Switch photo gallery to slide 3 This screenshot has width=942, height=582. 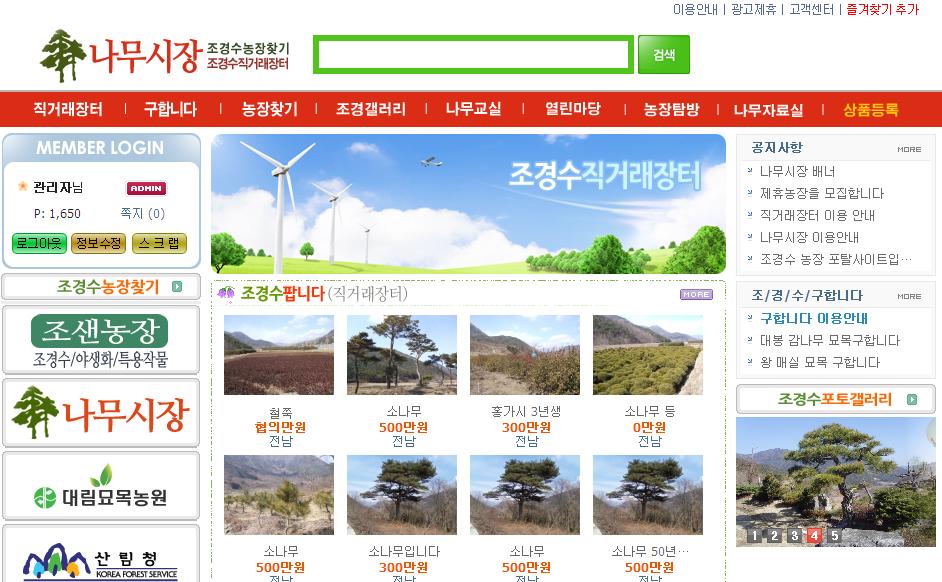(x=794, y=536)
